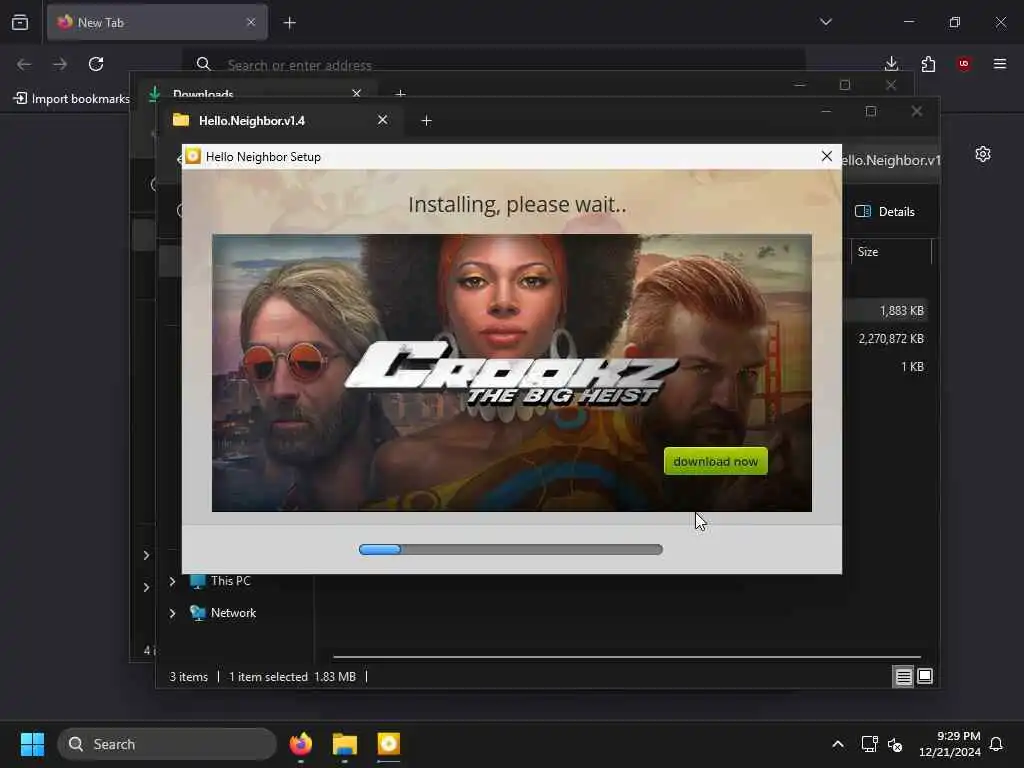The width and height of the screenshot is (1024, 768).
Task: Expand the first collapsed tree node in Downloads window
Action: (x=146, y=555)
